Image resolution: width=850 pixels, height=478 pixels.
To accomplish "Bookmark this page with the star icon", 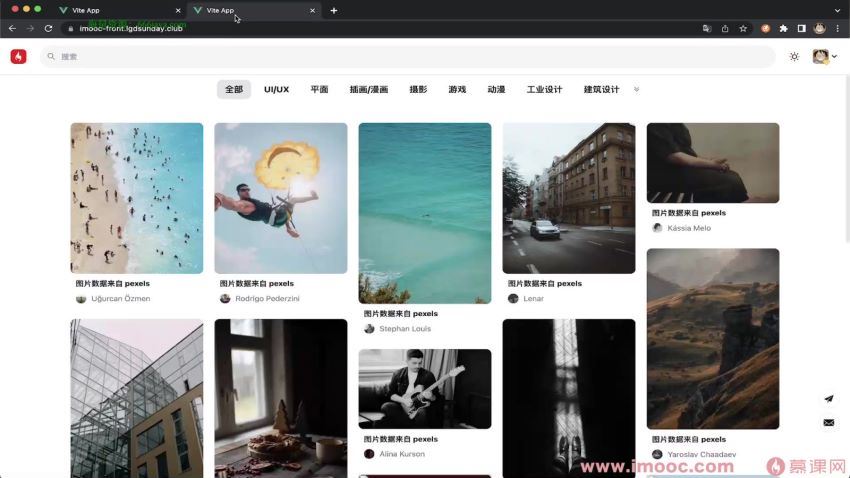I will click(743, 28).
